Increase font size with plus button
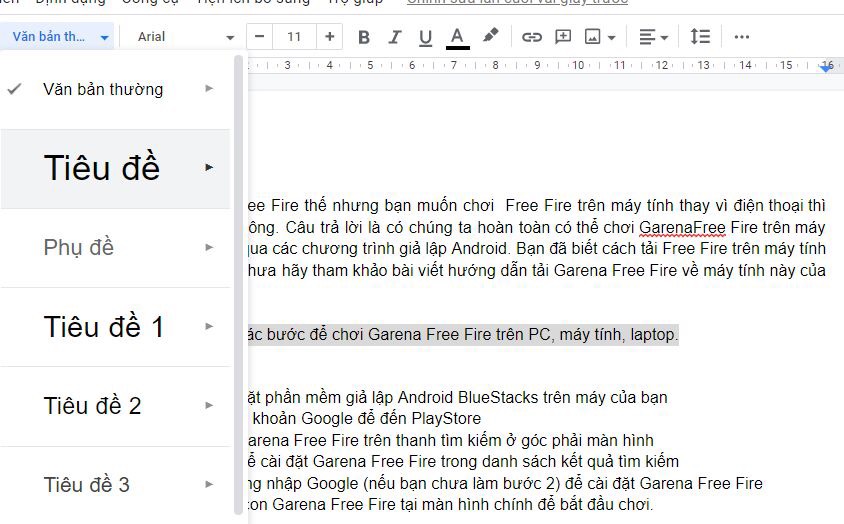Screen dimensions: 844x524 (329, 37)
